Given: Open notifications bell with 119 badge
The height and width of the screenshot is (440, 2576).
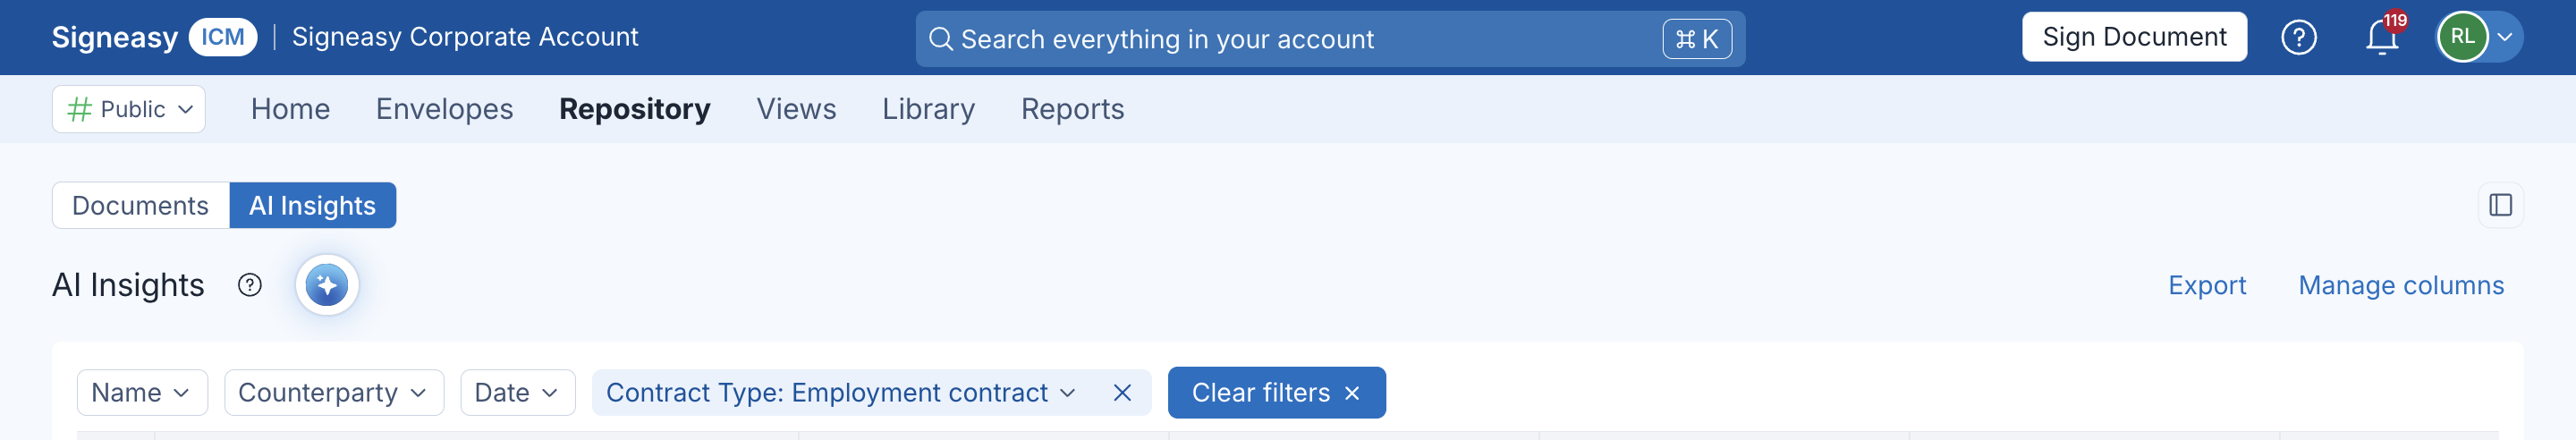Looking at the screenshot, I should 2383,37.
